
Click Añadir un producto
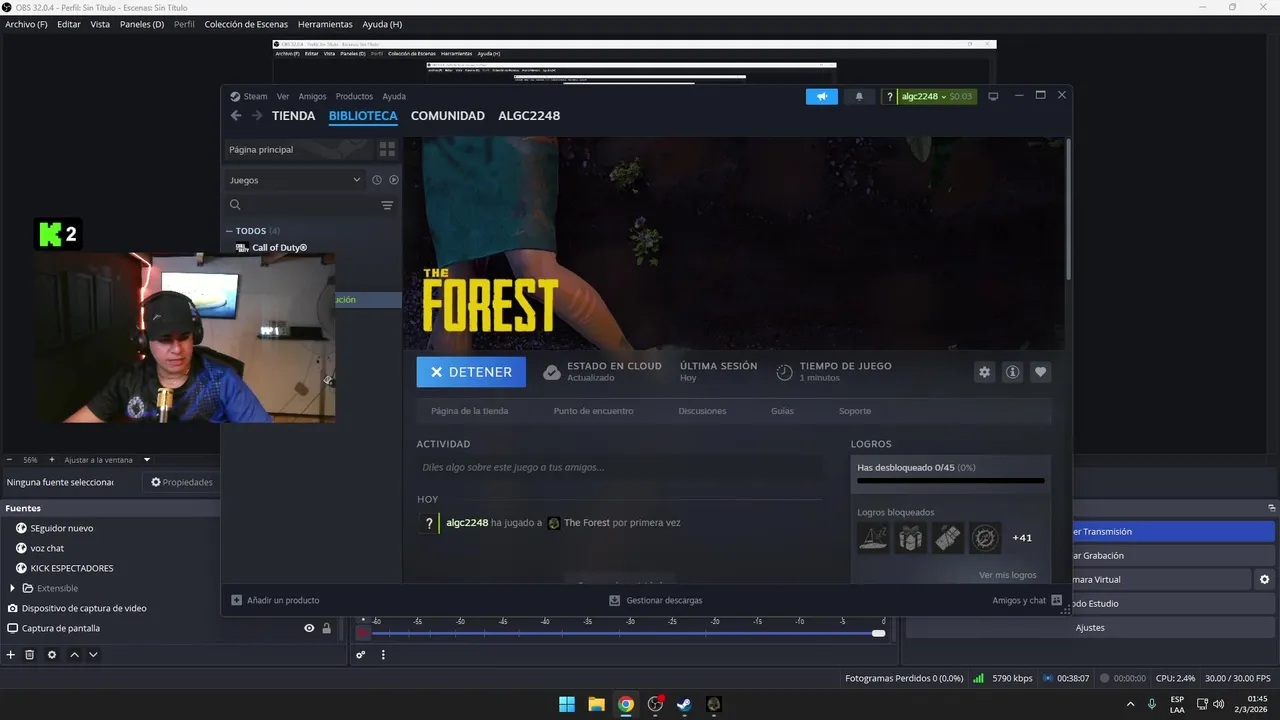(275, 600)
